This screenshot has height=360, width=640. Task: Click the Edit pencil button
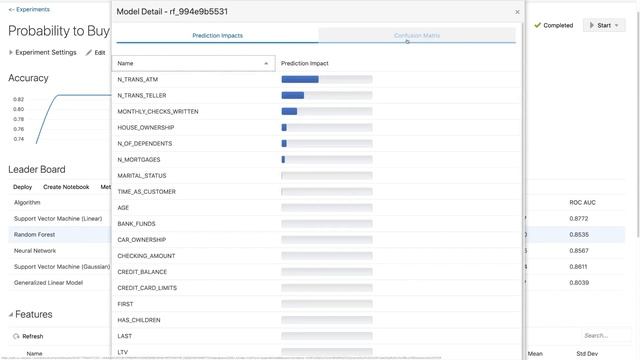click(96, 53)
